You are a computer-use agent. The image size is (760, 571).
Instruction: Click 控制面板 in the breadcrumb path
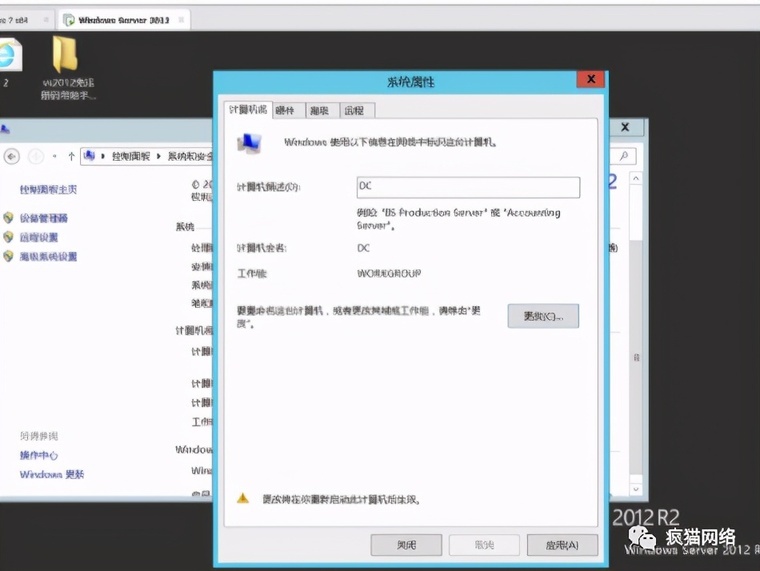click(x=131, y=156)
